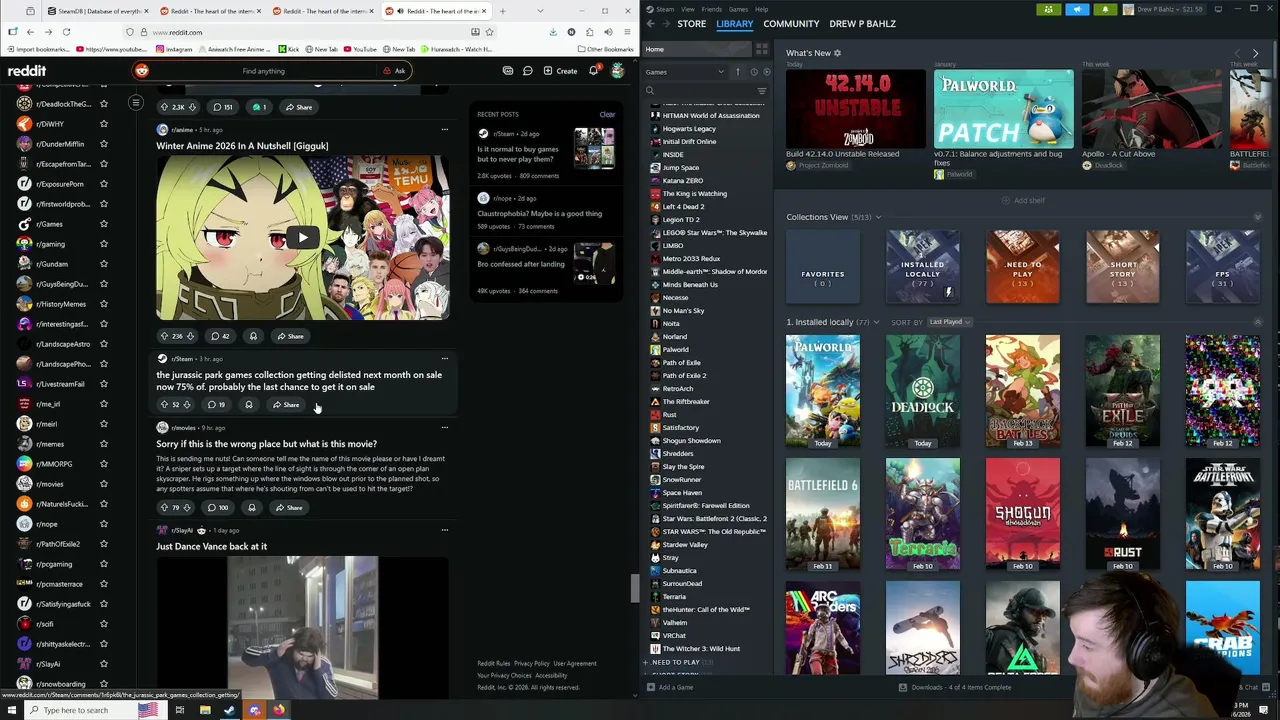Screen dimensions: 1280x720
Task: Toggle the favorite star for r/PathOfExile2
Action: [x=103, y=544]
